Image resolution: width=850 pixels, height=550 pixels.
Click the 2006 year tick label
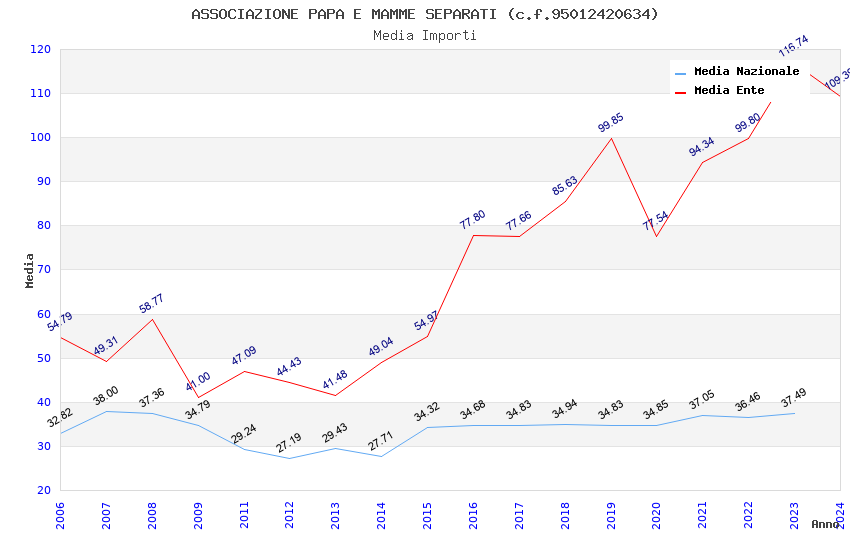60,515
